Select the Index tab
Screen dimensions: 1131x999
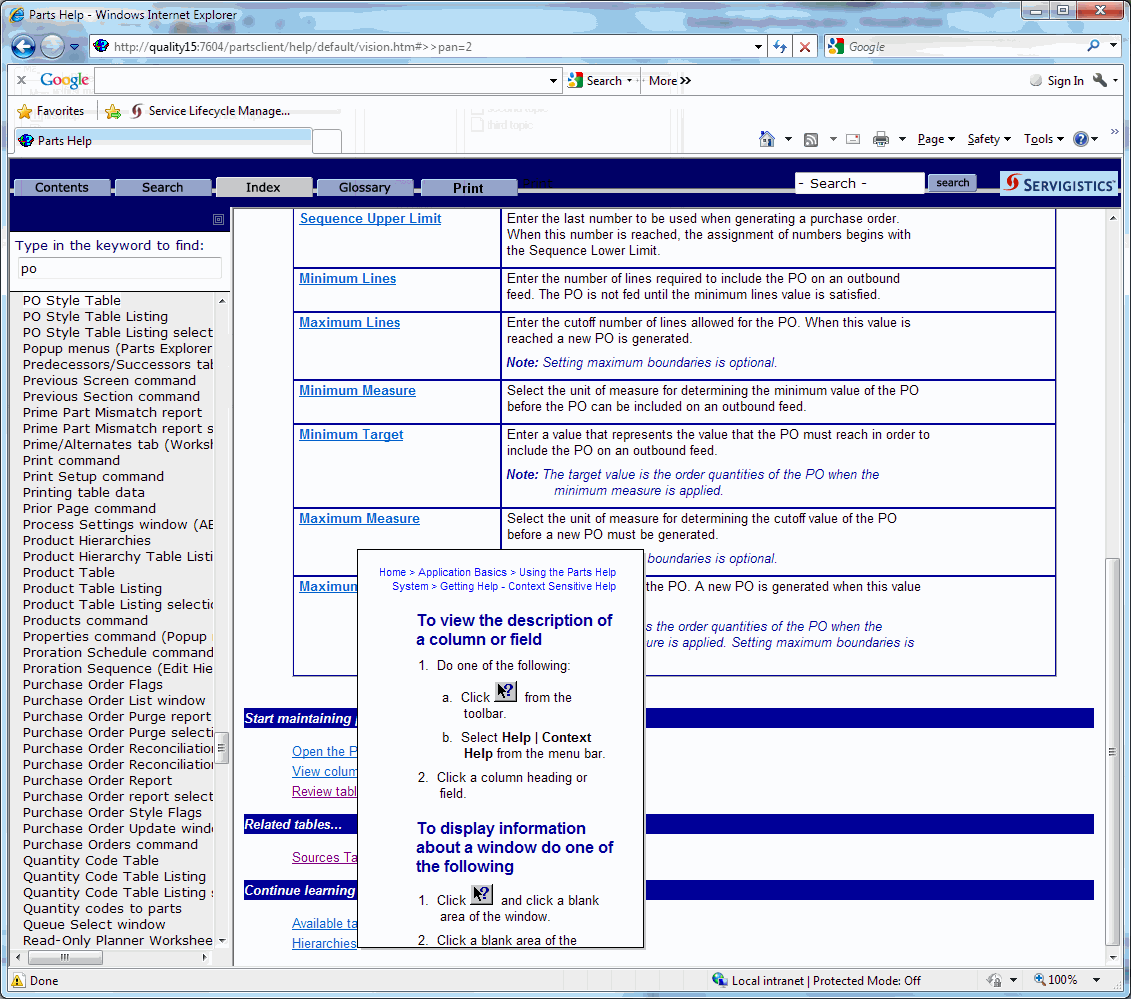point(263,188)
